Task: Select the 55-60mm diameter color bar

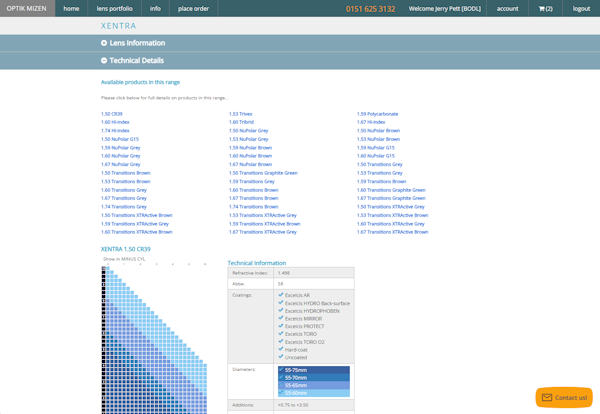Action: tap(314, 393)
